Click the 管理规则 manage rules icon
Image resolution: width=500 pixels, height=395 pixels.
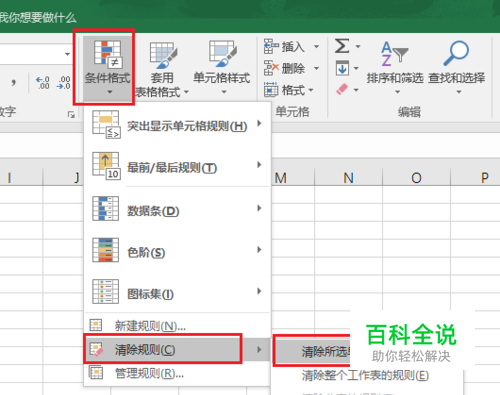(x=96, y=373)
